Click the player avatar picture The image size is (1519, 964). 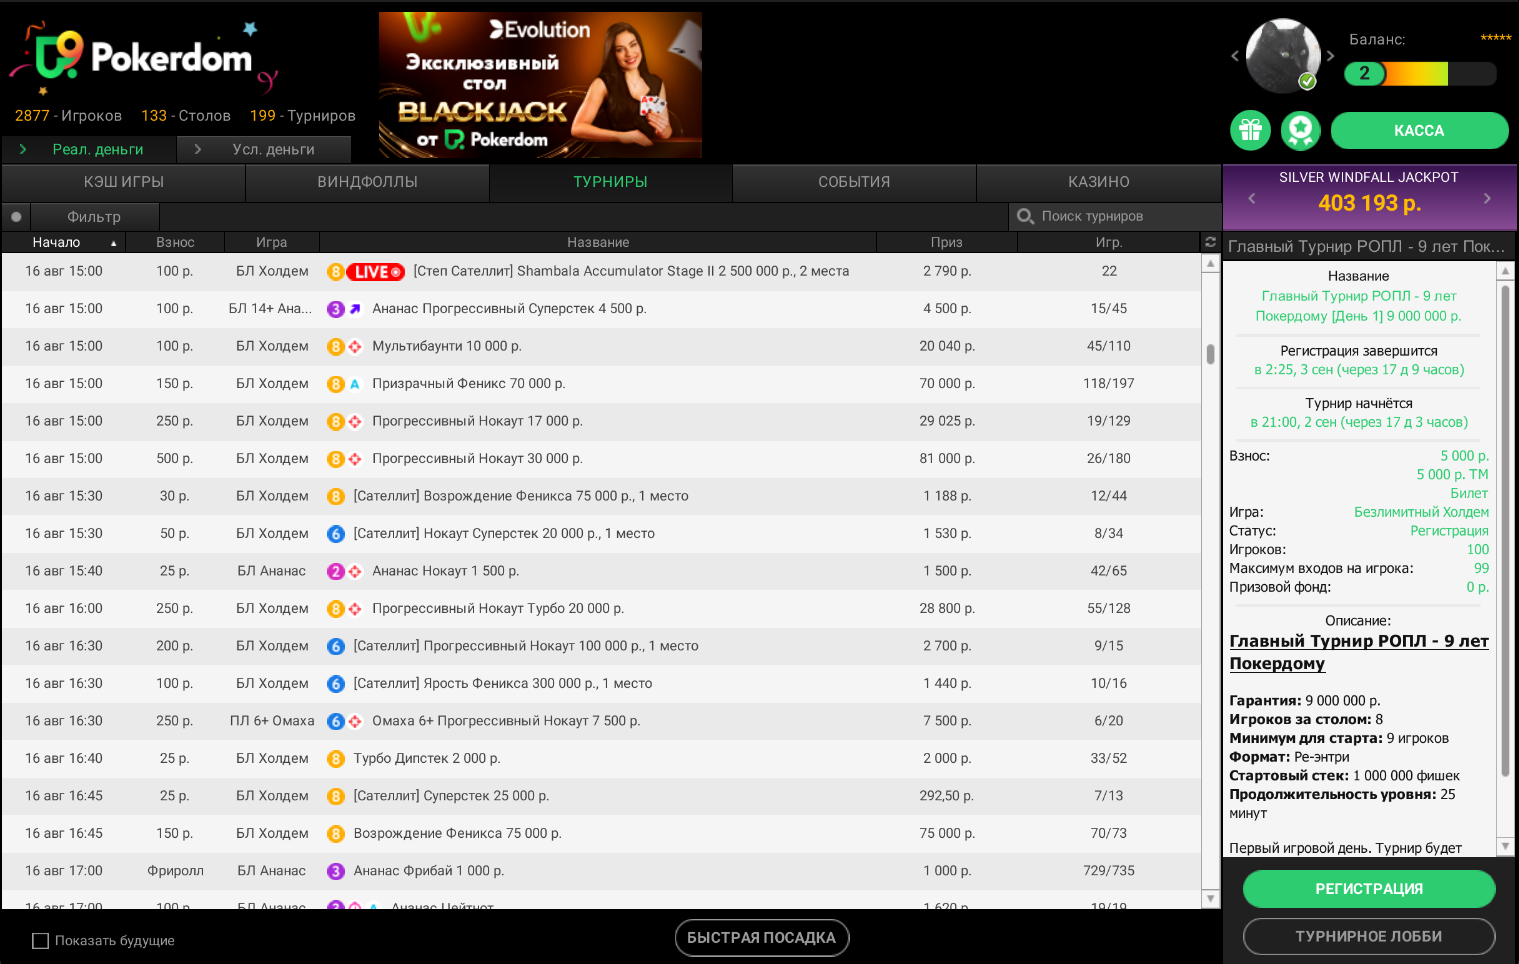[x=1283, y=56]
